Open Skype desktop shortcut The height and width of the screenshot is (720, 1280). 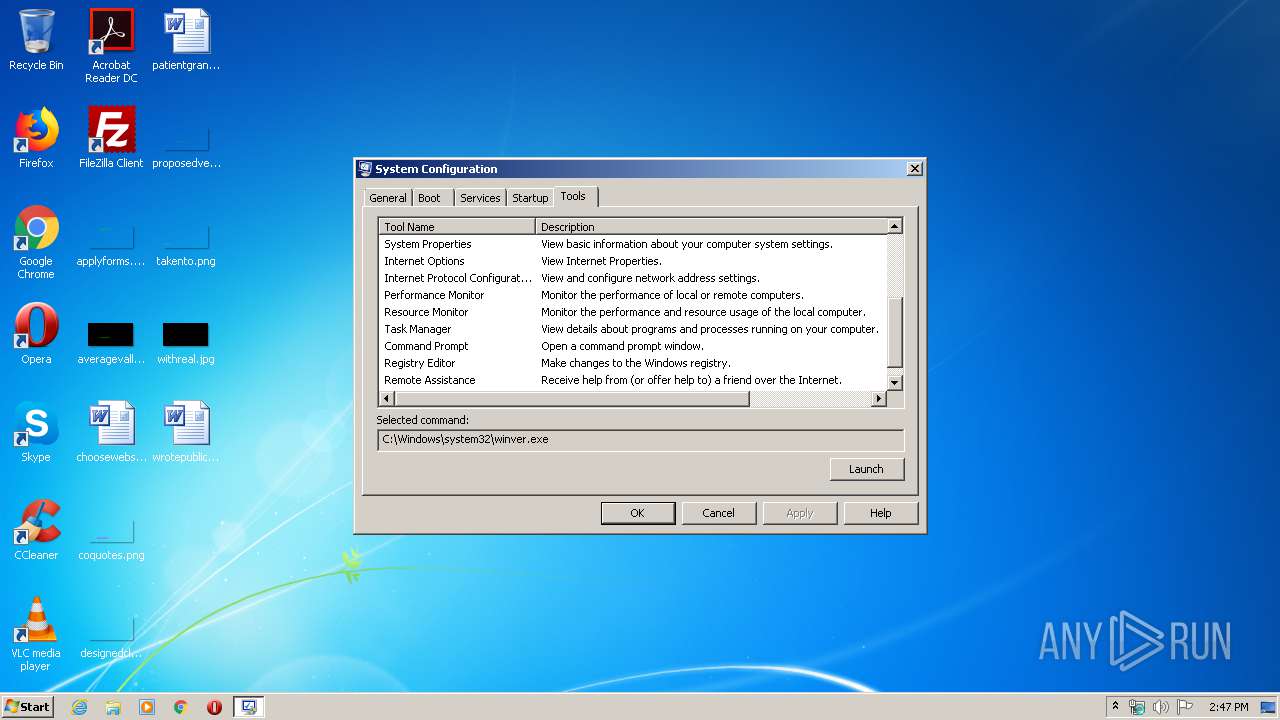click(36, 433)
